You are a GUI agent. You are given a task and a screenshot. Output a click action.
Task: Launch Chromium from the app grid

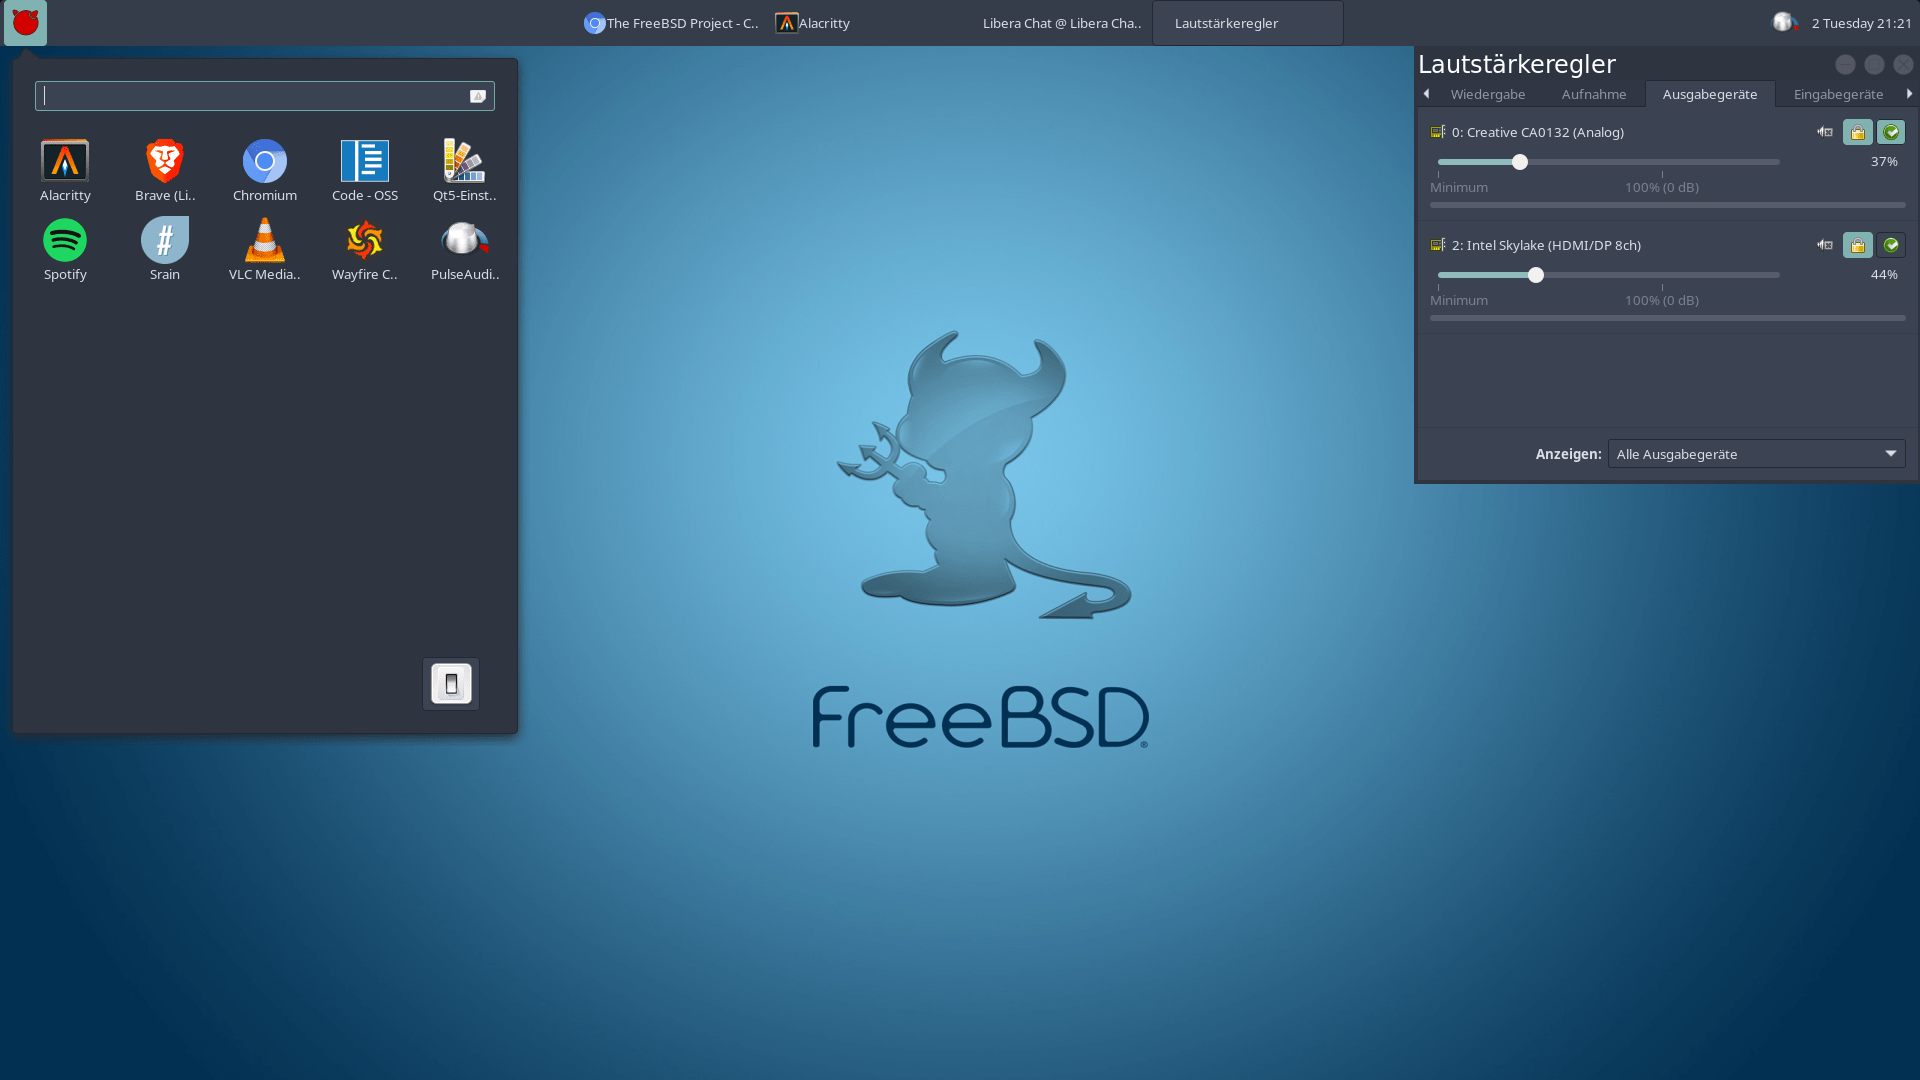[264, 166]
